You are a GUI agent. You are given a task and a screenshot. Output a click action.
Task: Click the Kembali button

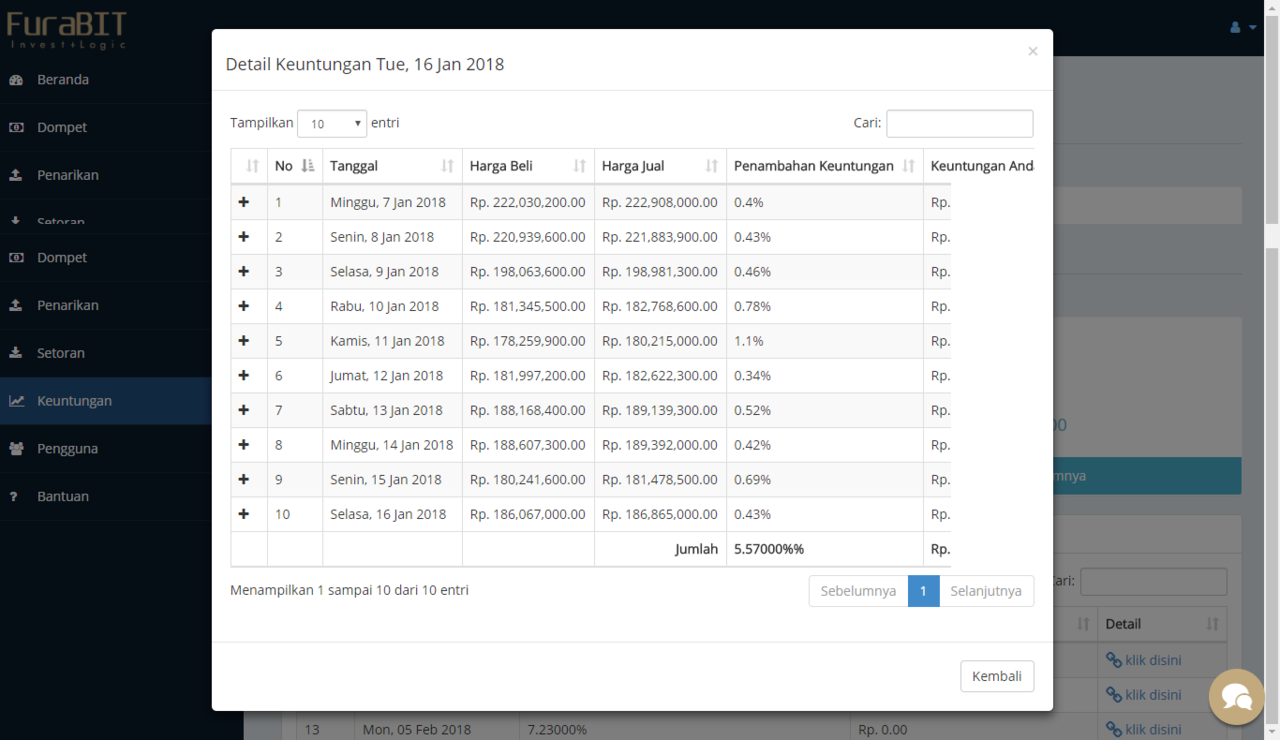coord(997,676)
